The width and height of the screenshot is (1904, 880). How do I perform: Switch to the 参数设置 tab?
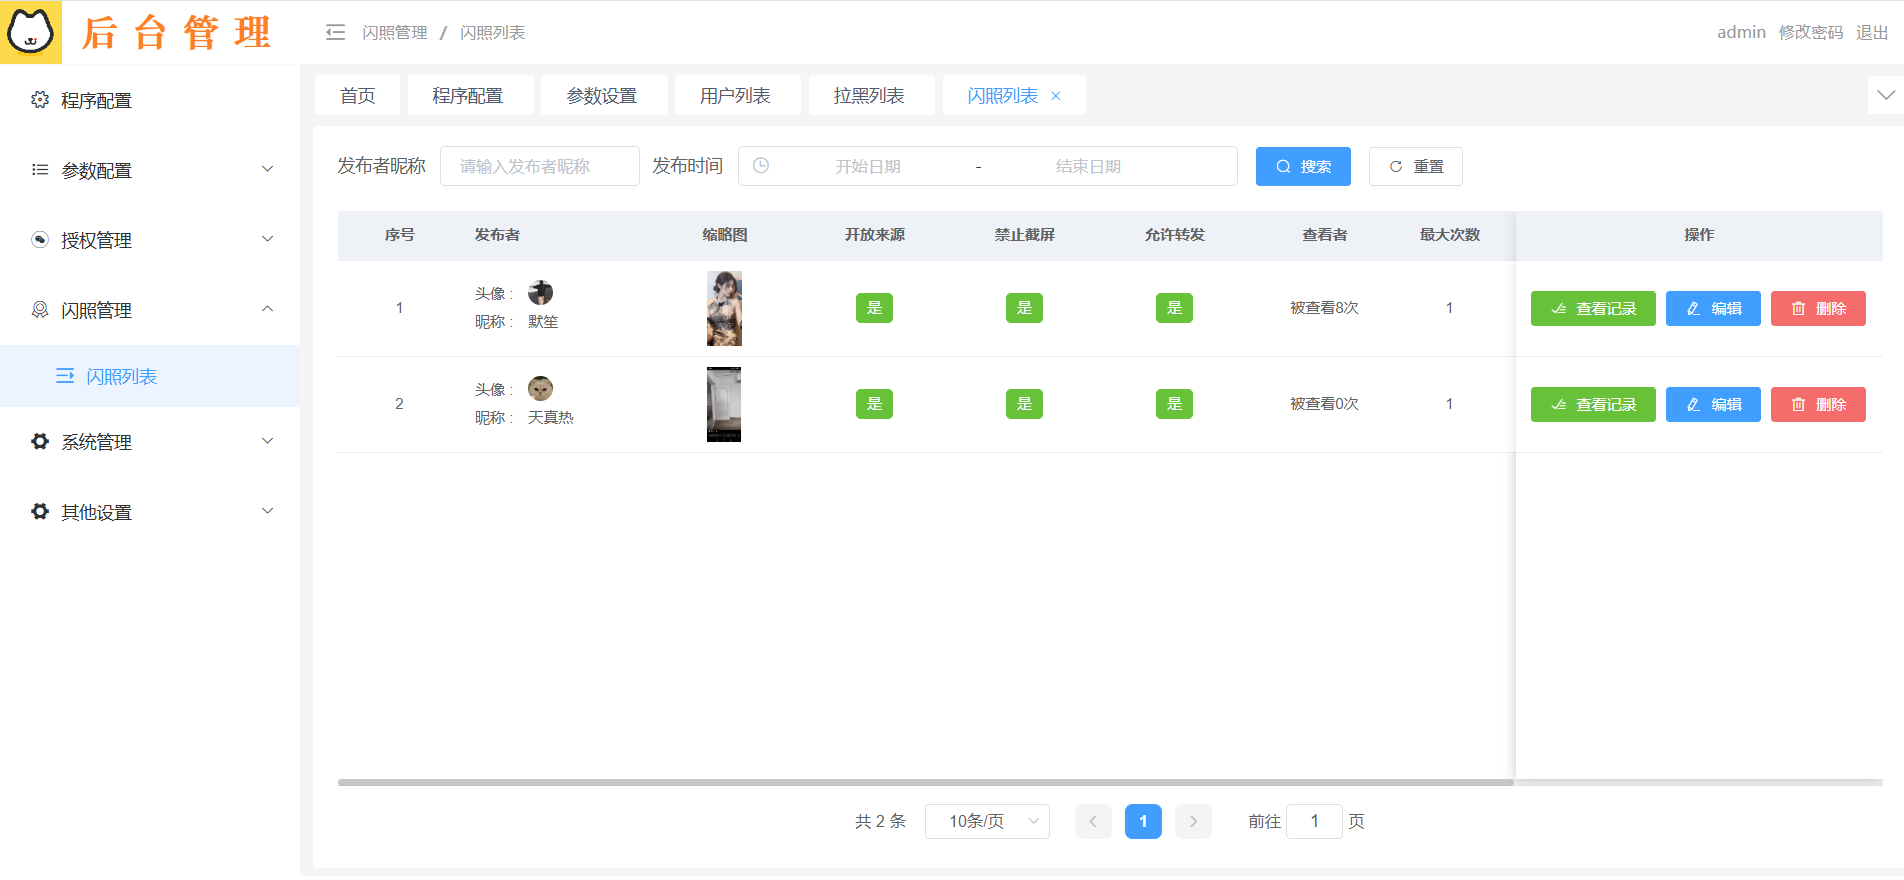click(602, 96)
